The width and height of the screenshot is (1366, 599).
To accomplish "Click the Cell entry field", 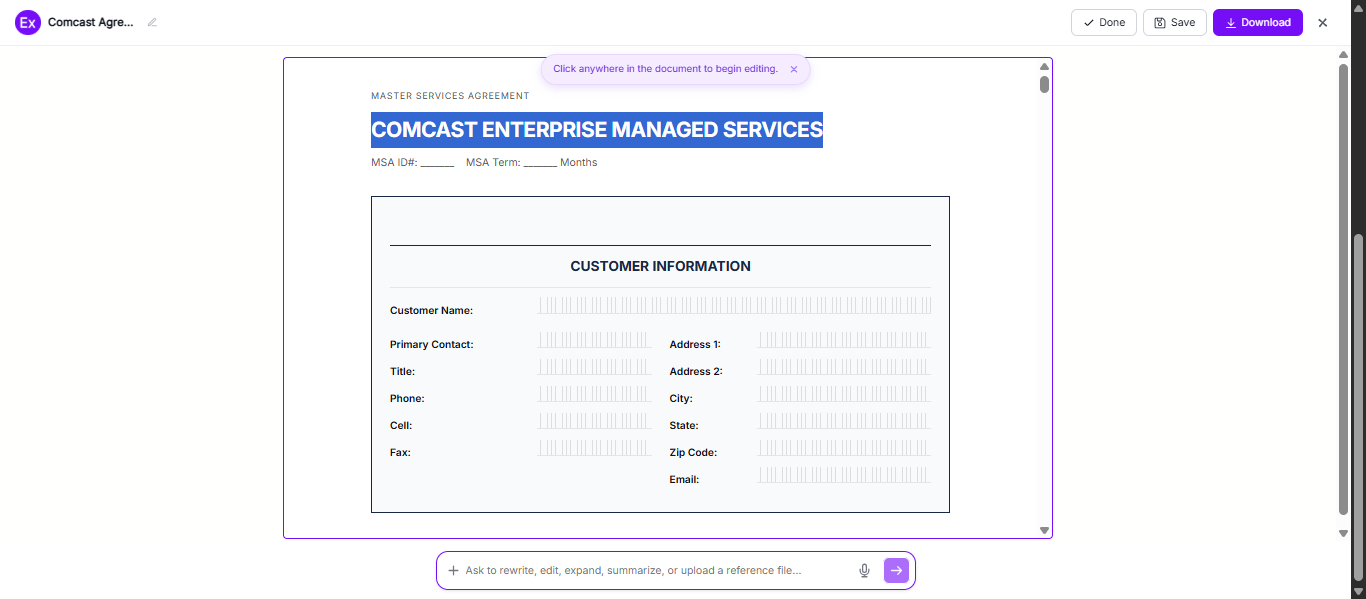I will (x=595, y=421).
